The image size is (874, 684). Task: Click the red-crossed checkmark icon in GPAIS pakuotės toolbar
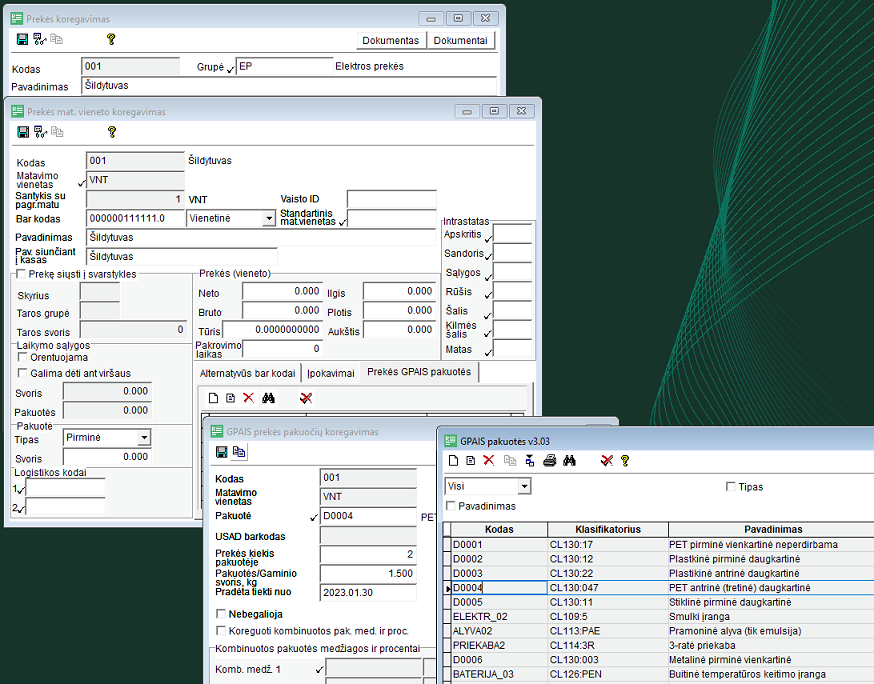click(607, 460)
